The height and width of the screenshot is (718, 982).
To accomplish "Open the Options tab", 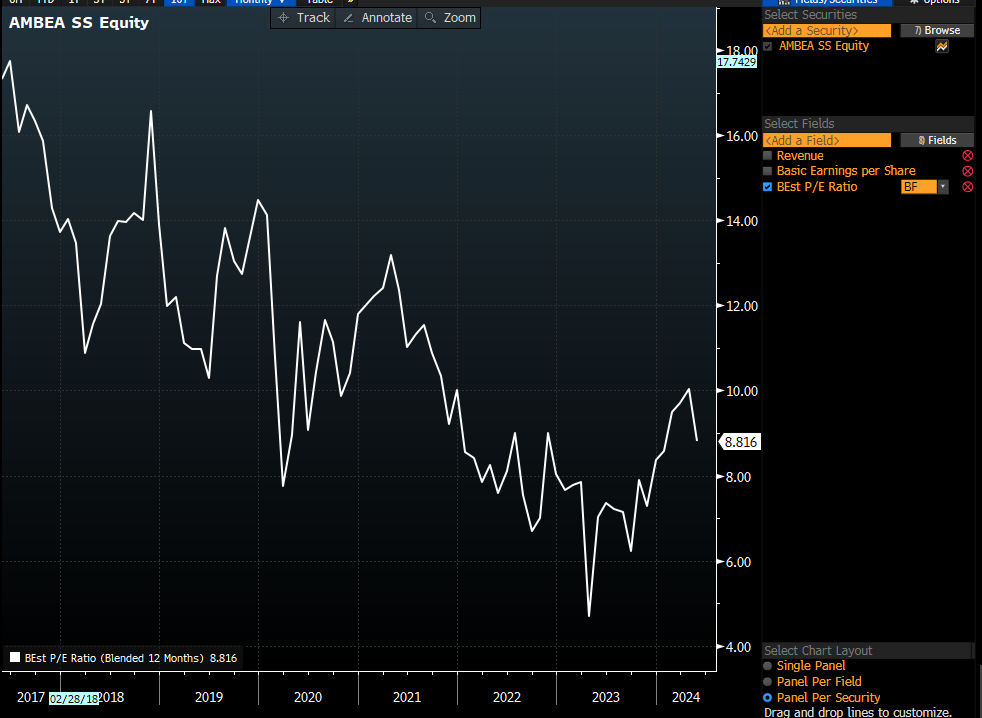I will pos(935,2).
